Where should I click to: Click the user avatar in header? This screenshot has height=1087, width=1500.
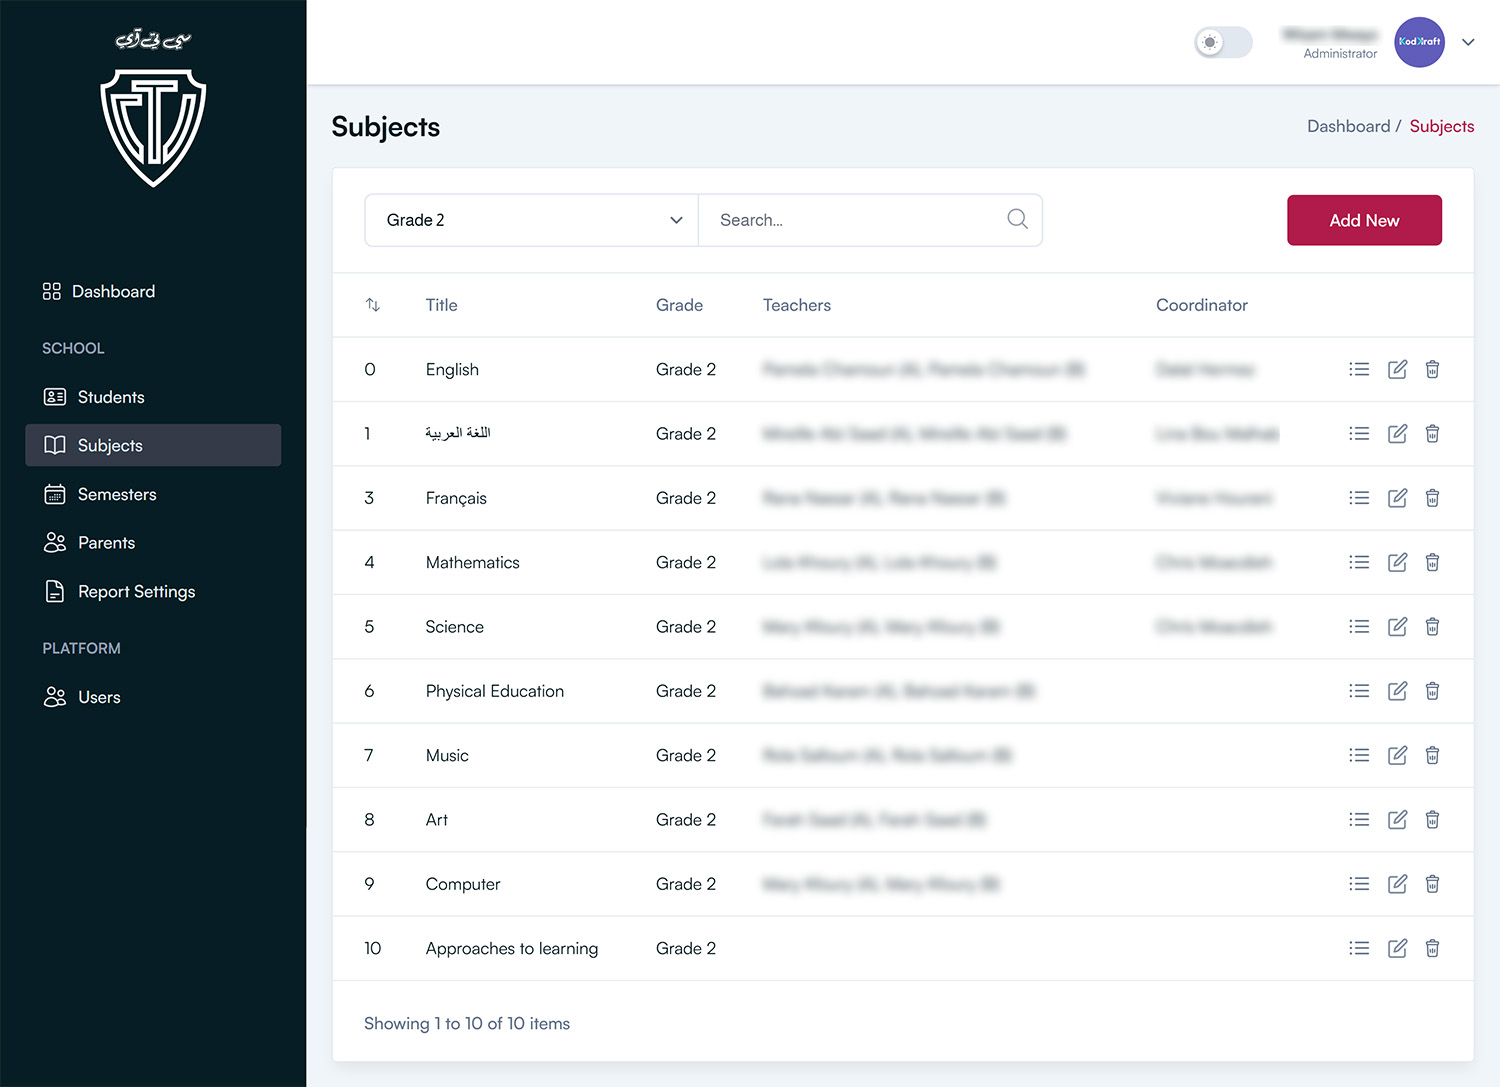1419,42
